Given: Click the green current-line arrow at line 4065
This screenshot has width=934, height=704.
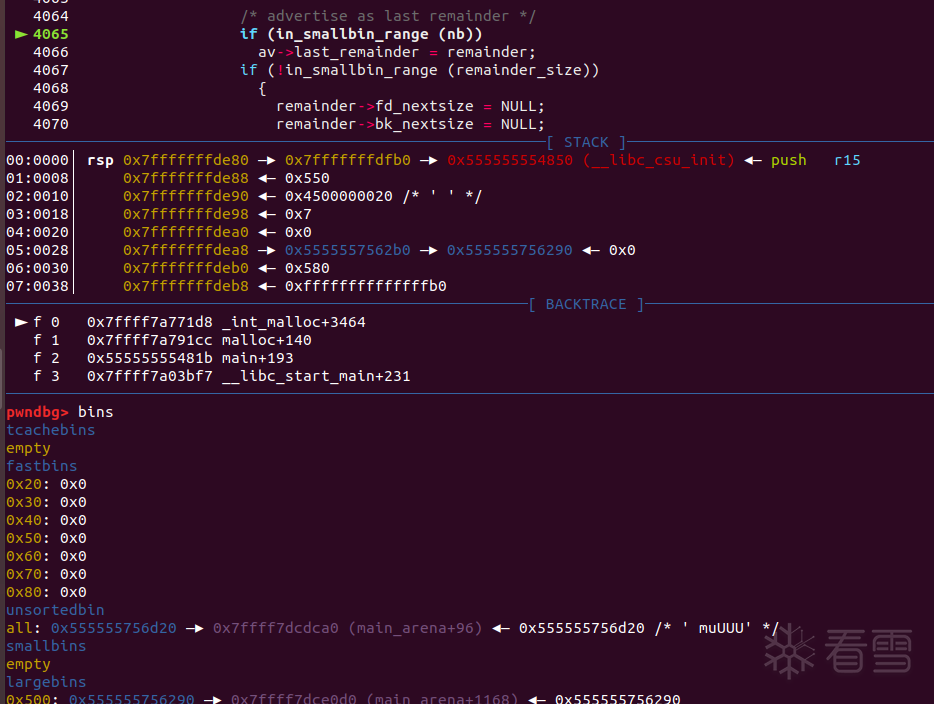Looking at the screenshot, I should pos(21,34).
